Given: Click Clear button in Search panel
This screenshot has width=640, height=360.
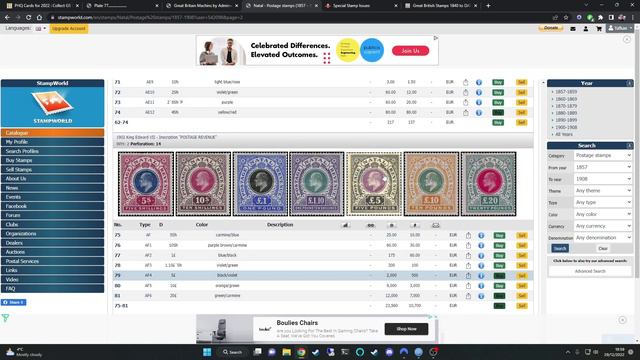Looking at the screenshot, I should pyautogui.click(x=603, y=249).
